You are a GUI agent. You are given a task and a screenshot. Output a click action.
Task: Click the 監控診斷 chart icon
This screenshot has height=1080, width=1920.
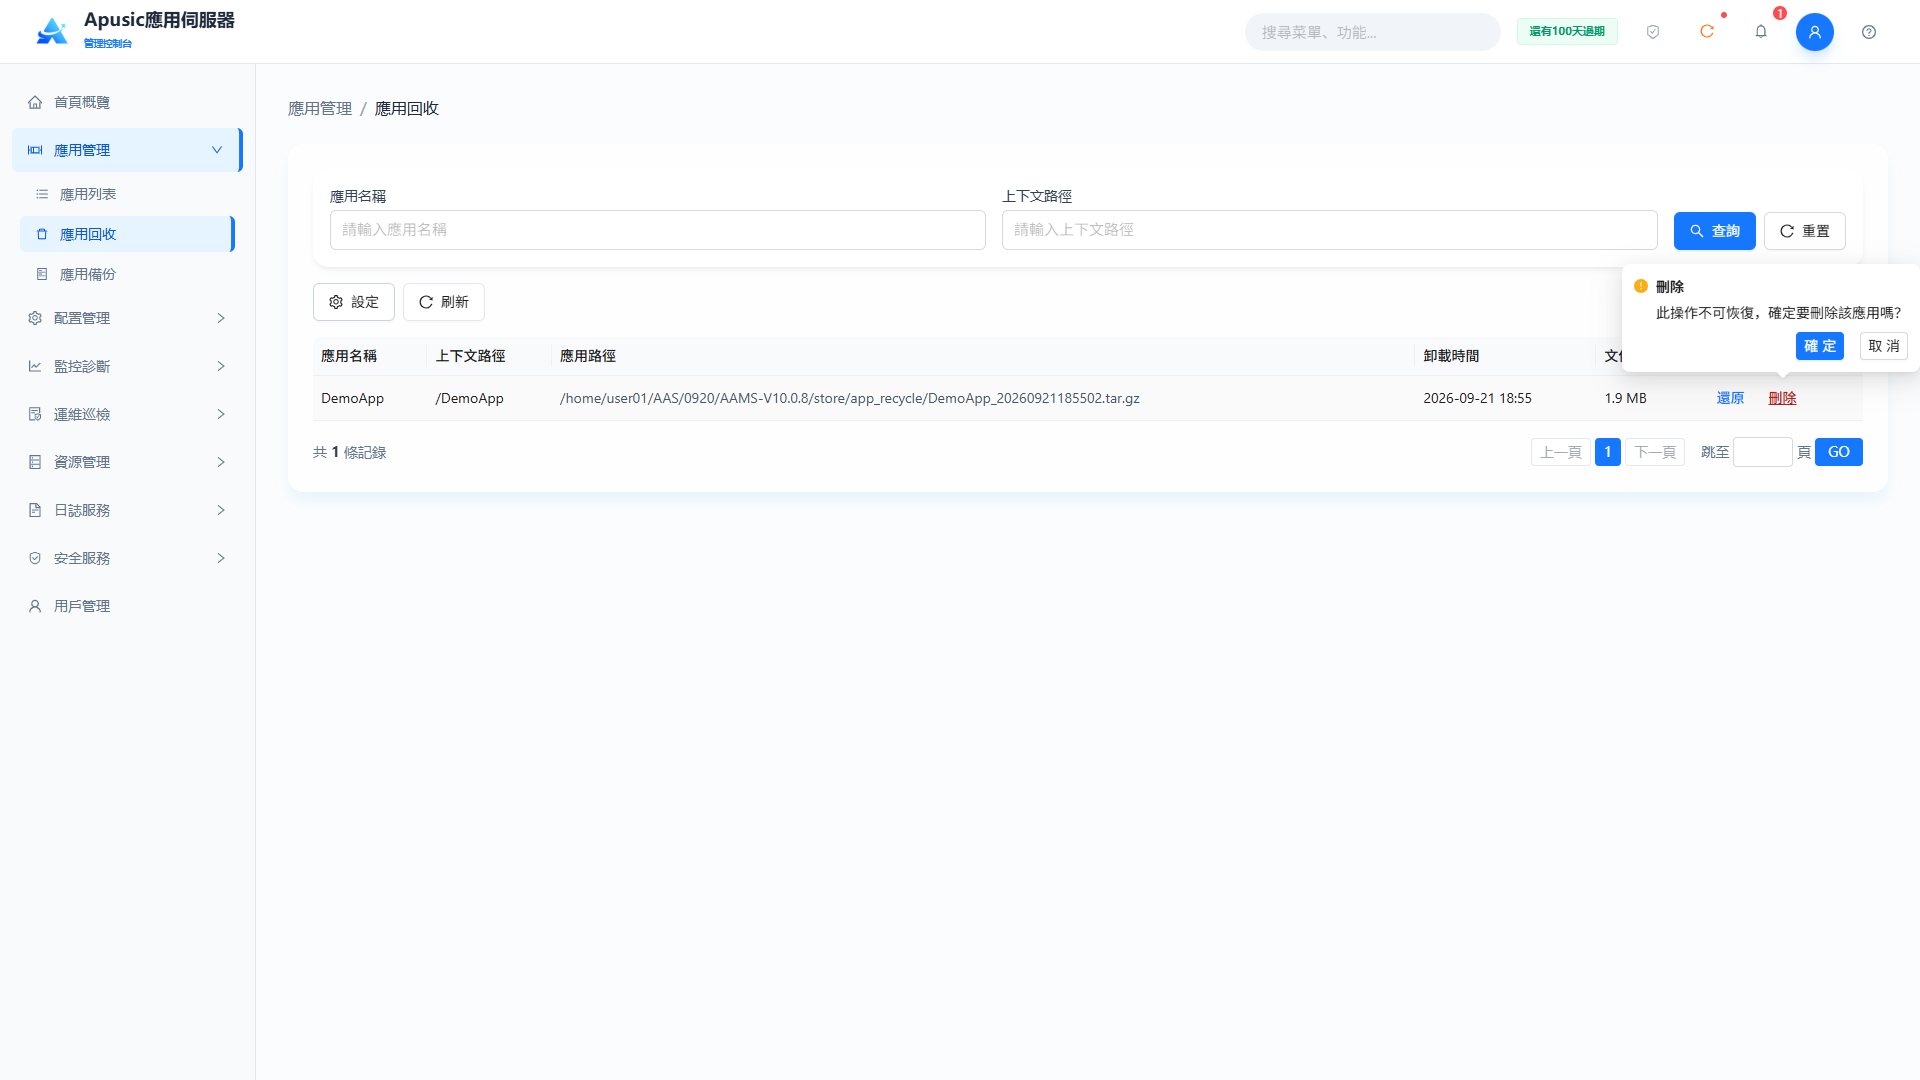35,366
